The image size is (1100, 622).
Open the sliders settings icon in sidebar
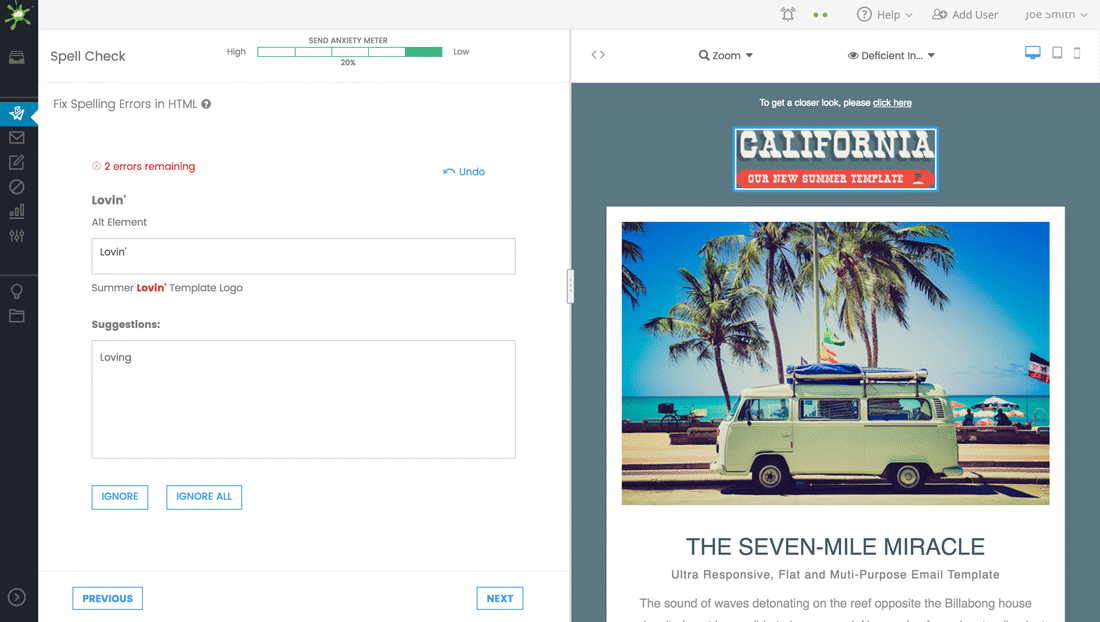click(17, 236)
